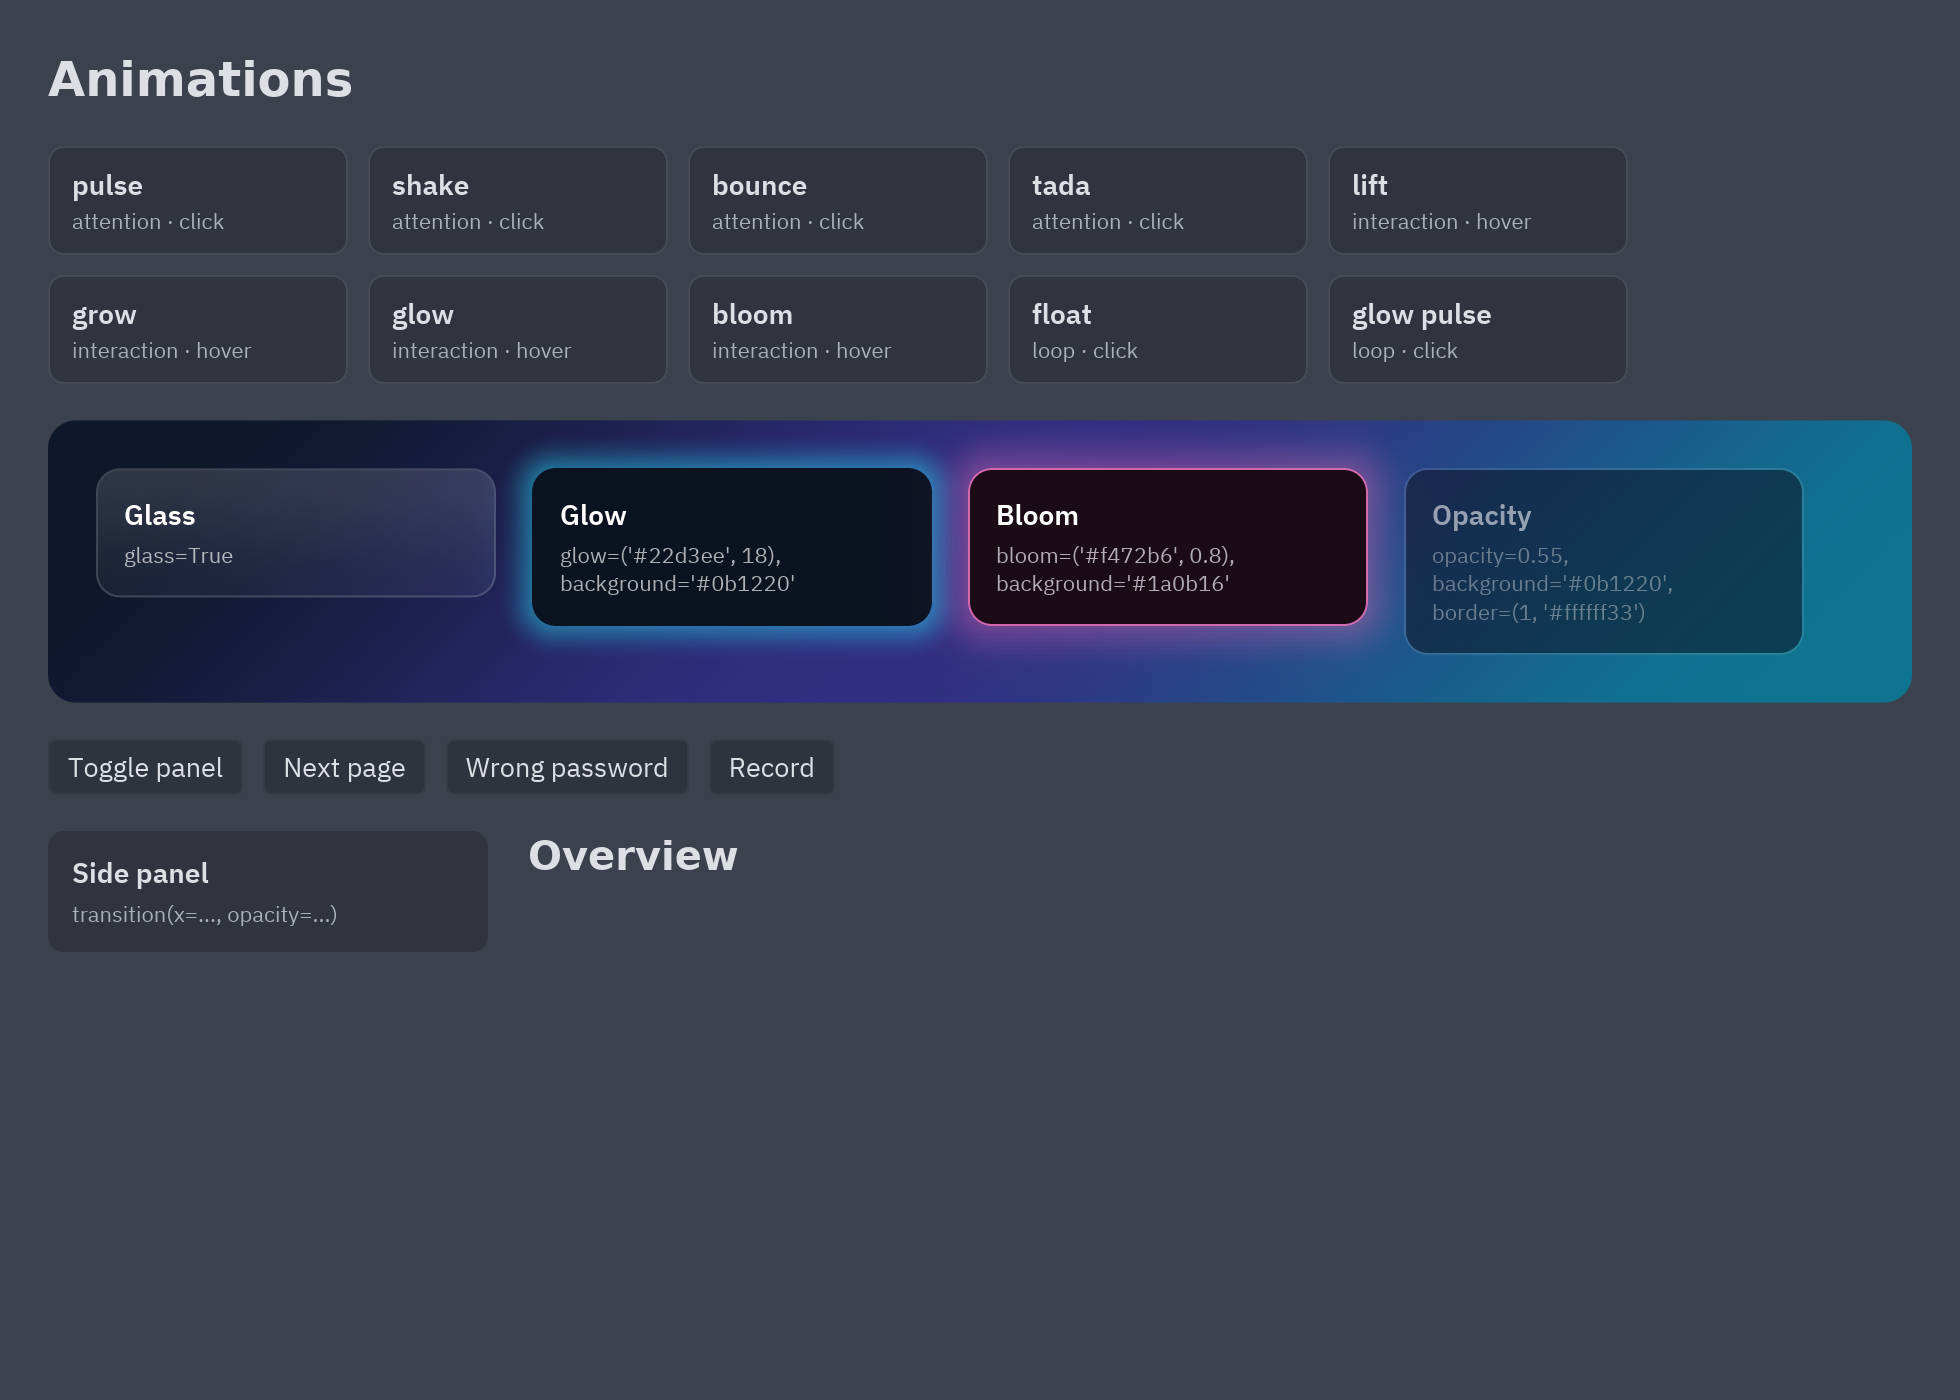Viewport: 1960px width, 1400px height.
Task: Click the grow interaction card
Action: pos(198,330)
